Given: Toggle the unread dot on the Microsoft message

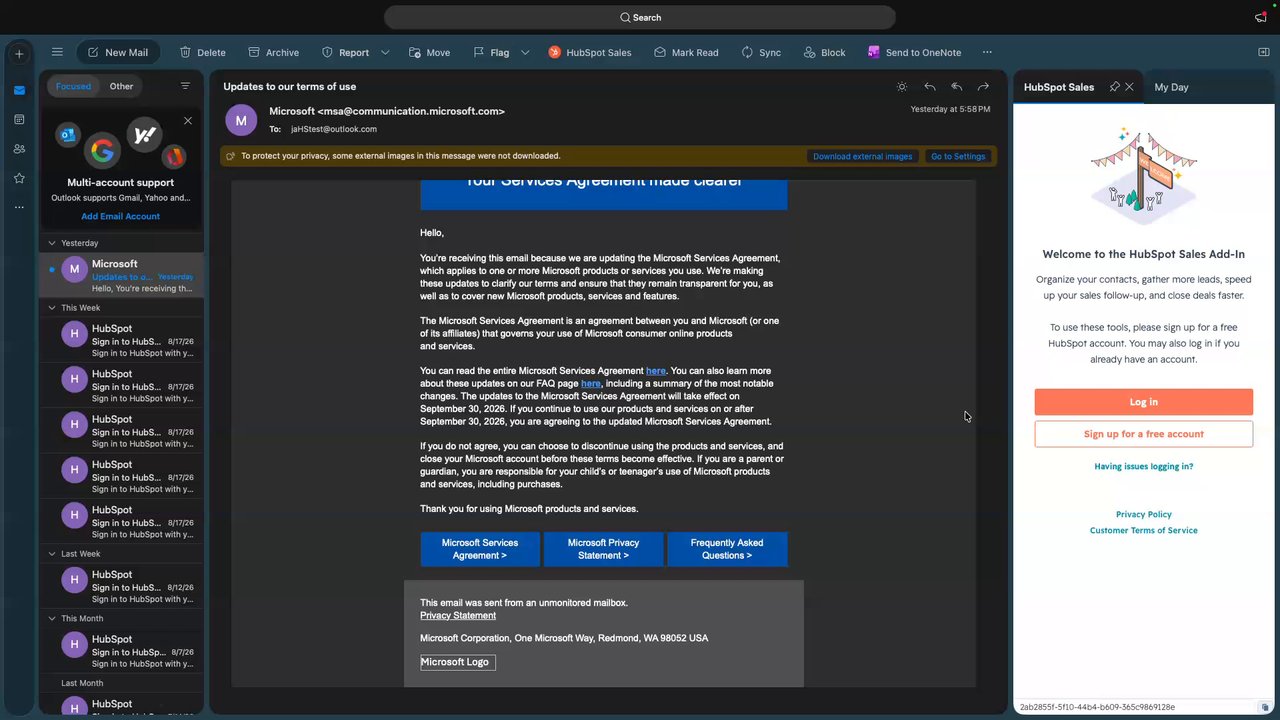Looking at the screenshot, I should click(52, 269).
